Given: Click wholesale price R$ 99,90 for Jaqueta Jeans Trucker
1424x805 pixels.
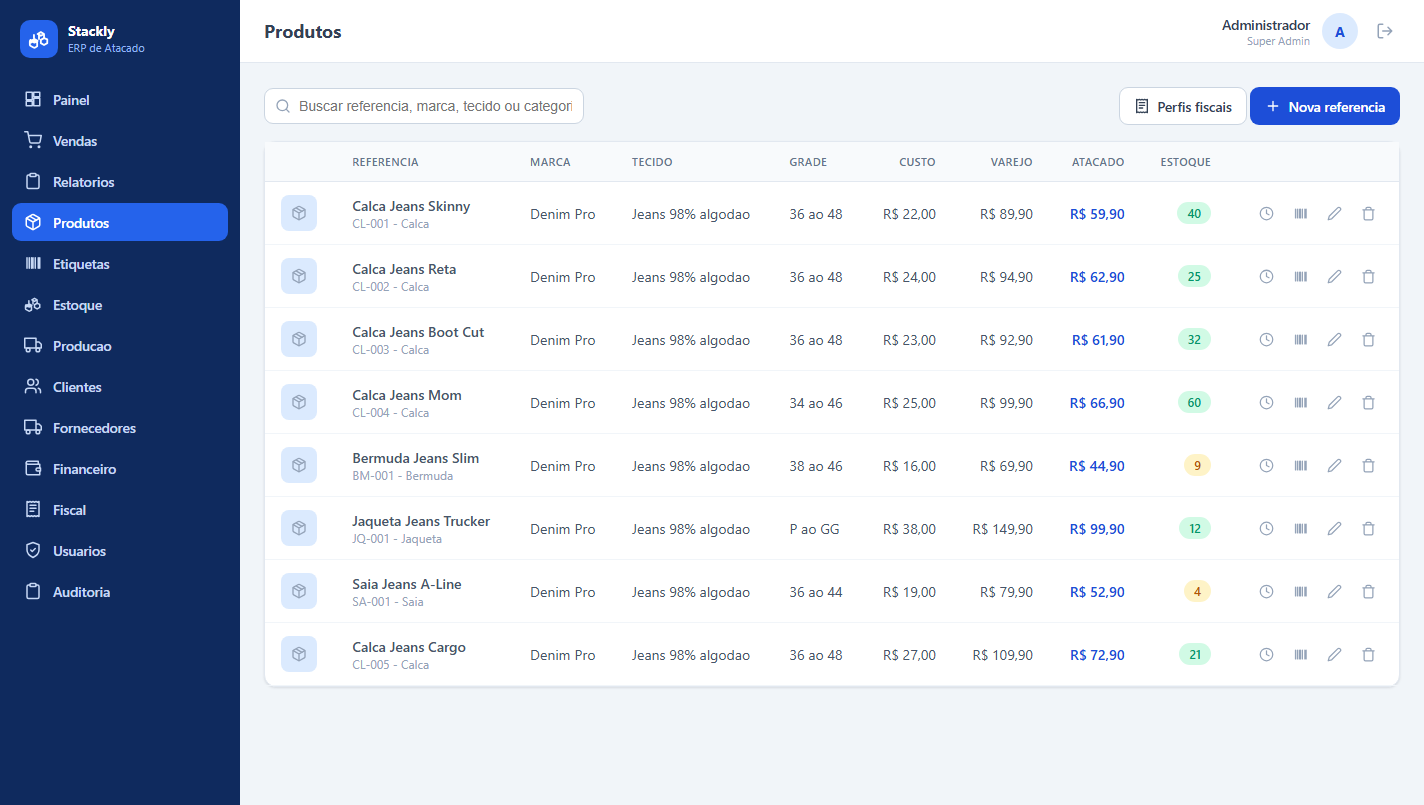Looking at the screenshot, I should pyautogui.click(x=1097, y=529).
